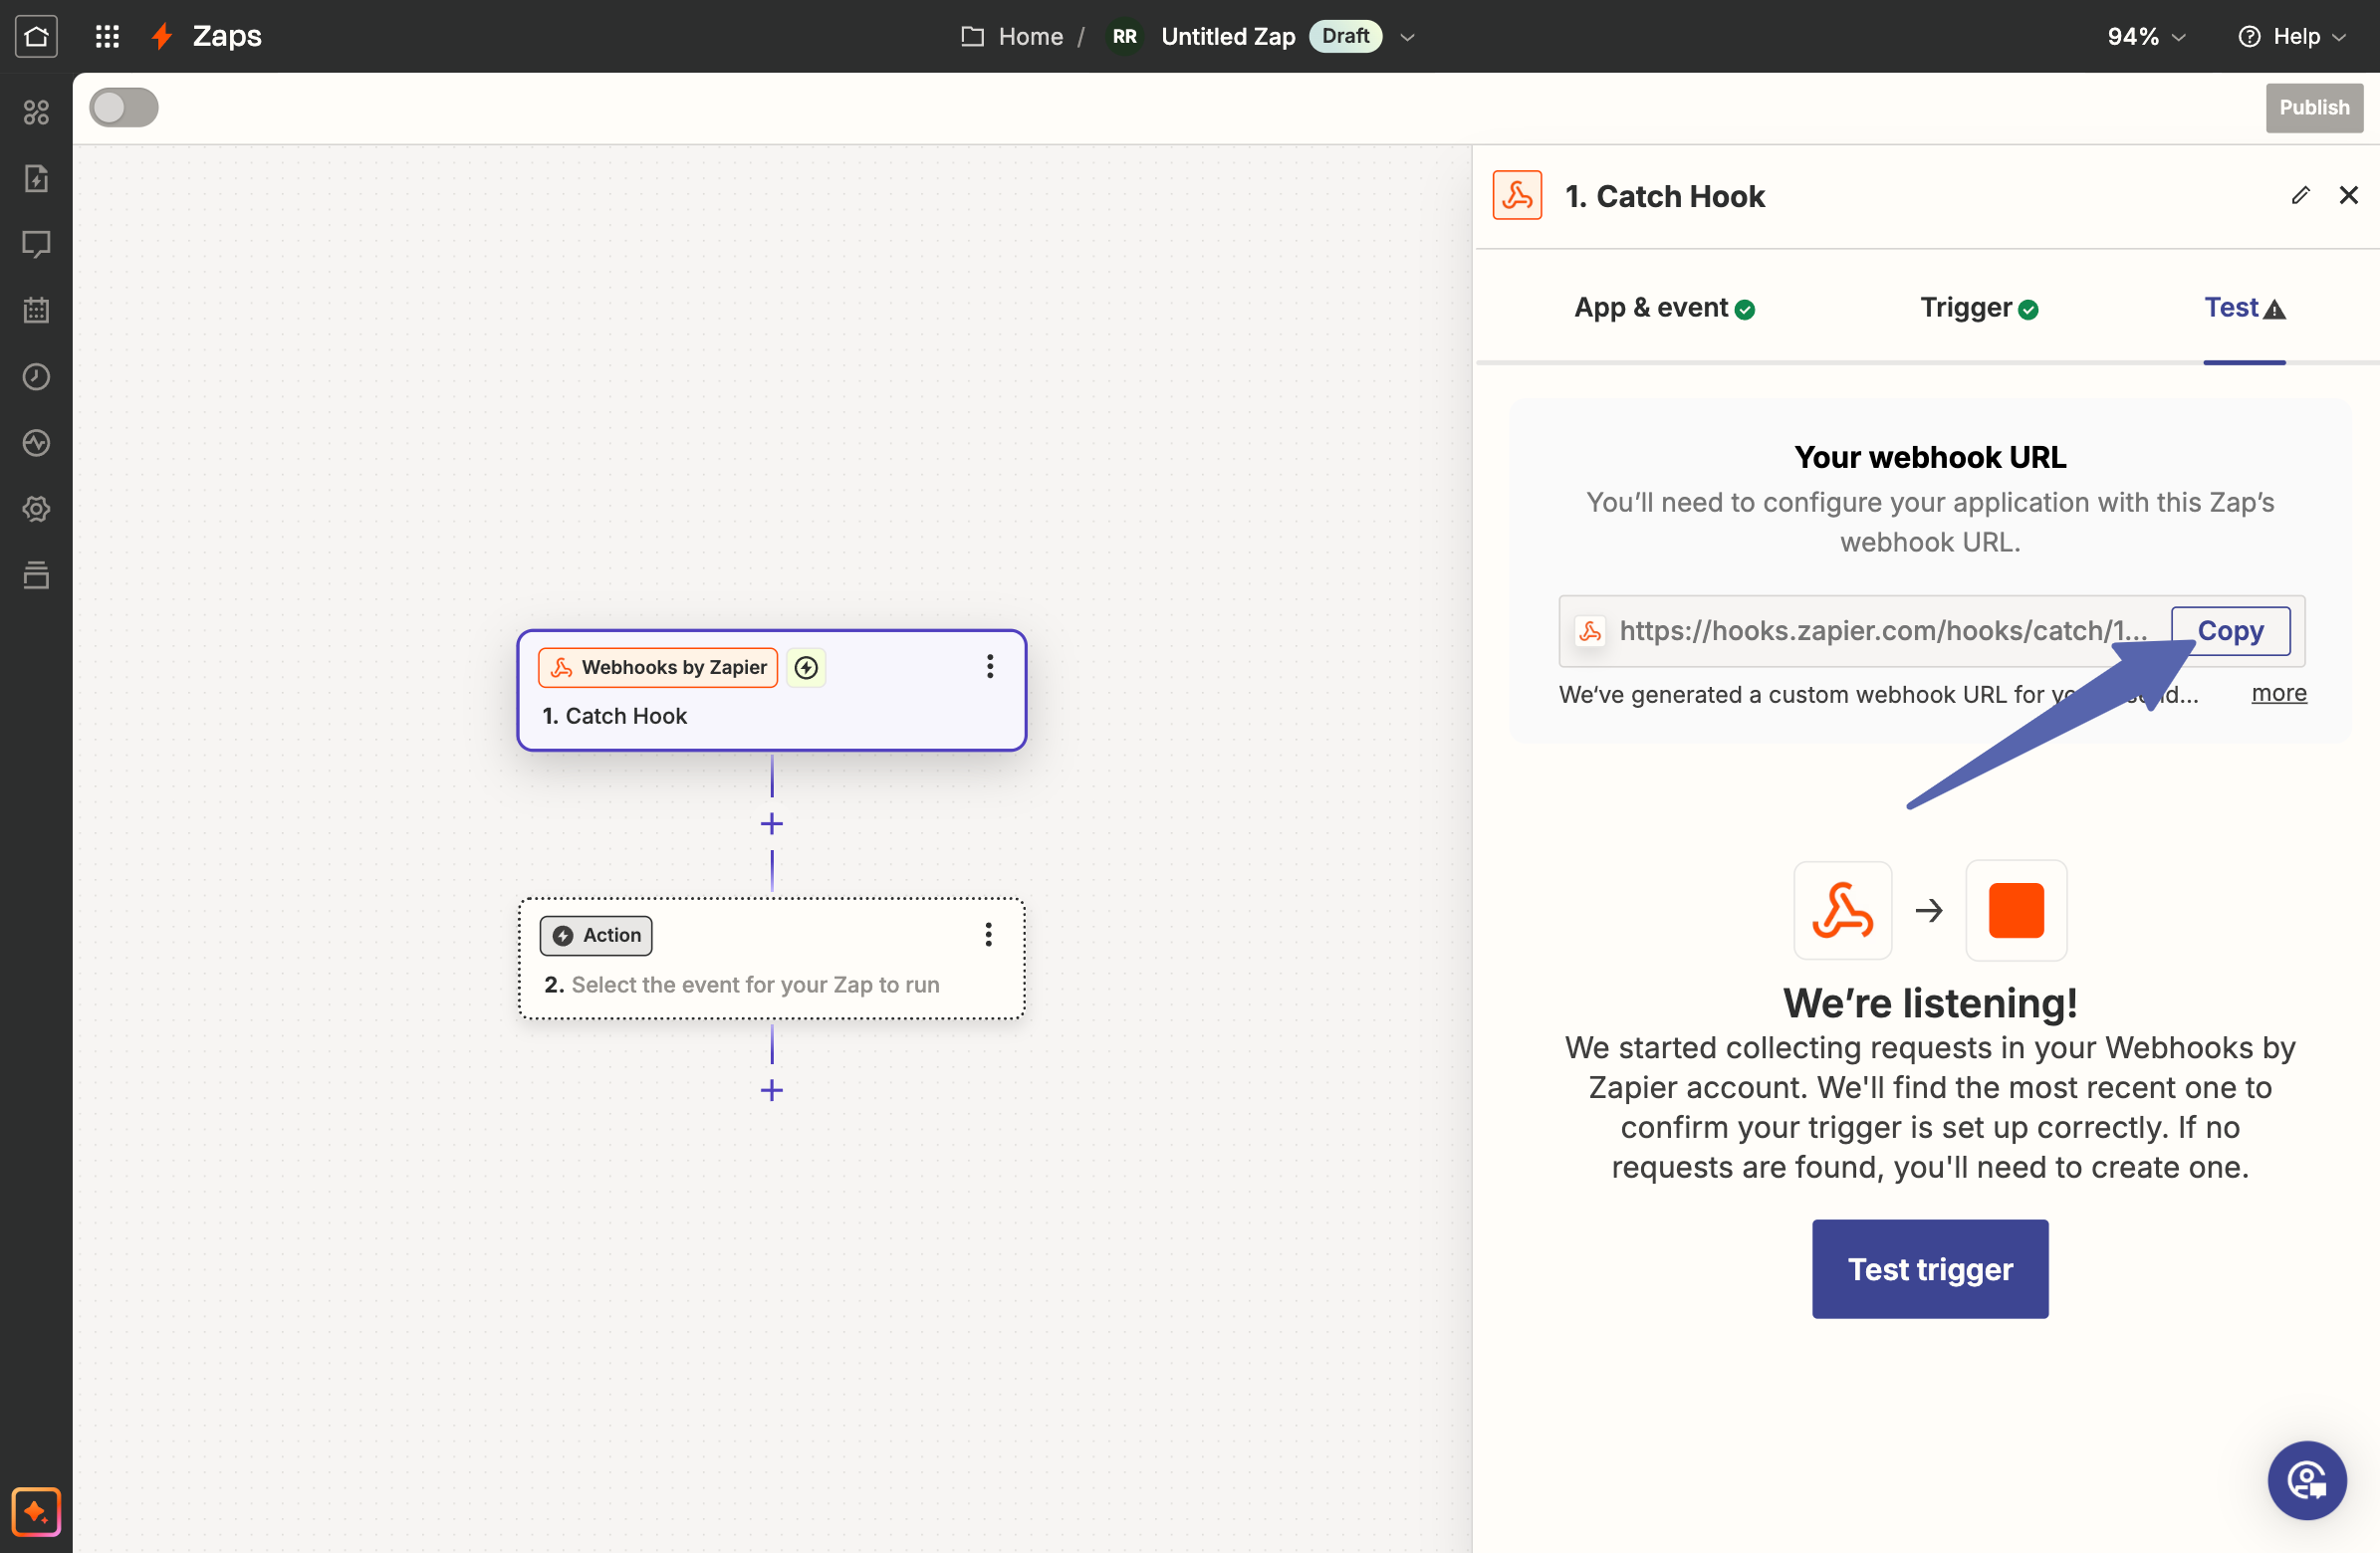Image resolution: width=2380 pixels, height=1553 pixels.
Task: Open the apps grid menu icon
Action: pos(107,37)
